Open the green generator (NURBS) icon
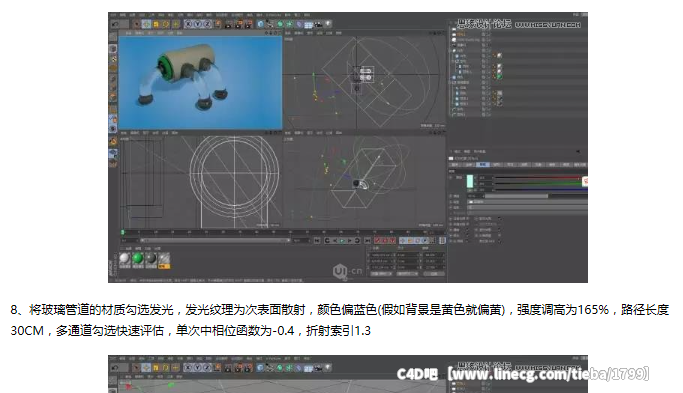The height and width of the screenshot is (393, 683). click(x=280, y=24)
